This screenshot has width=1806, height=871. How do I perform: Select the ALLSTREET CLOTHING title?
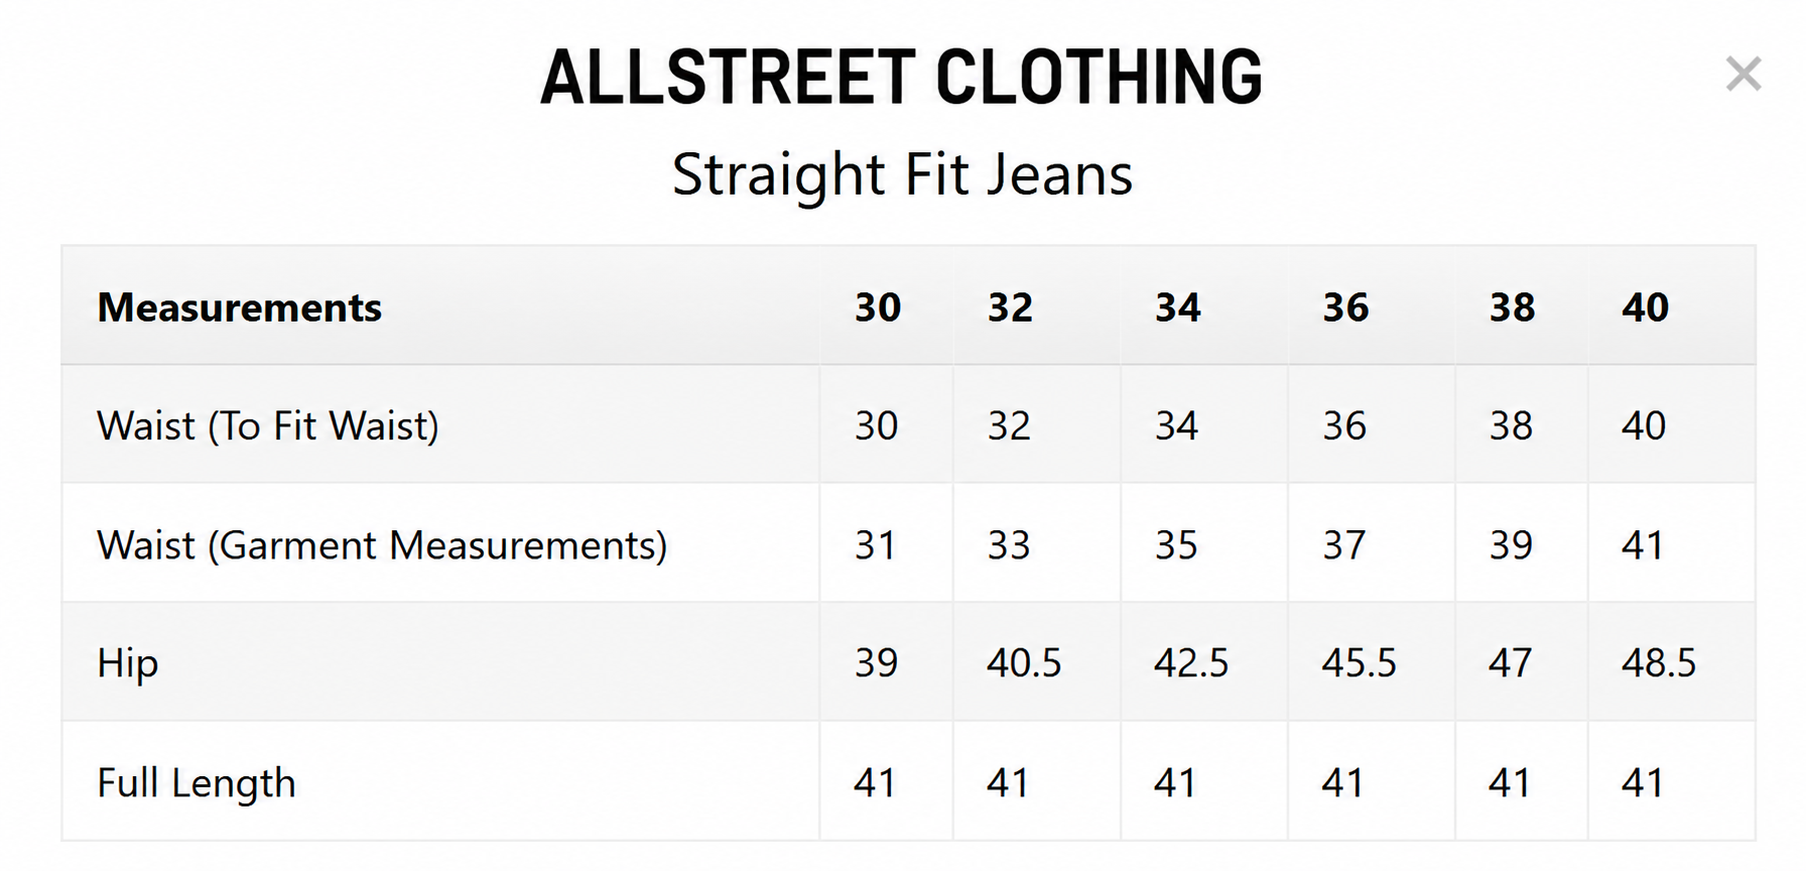click(x=901, y=77)
